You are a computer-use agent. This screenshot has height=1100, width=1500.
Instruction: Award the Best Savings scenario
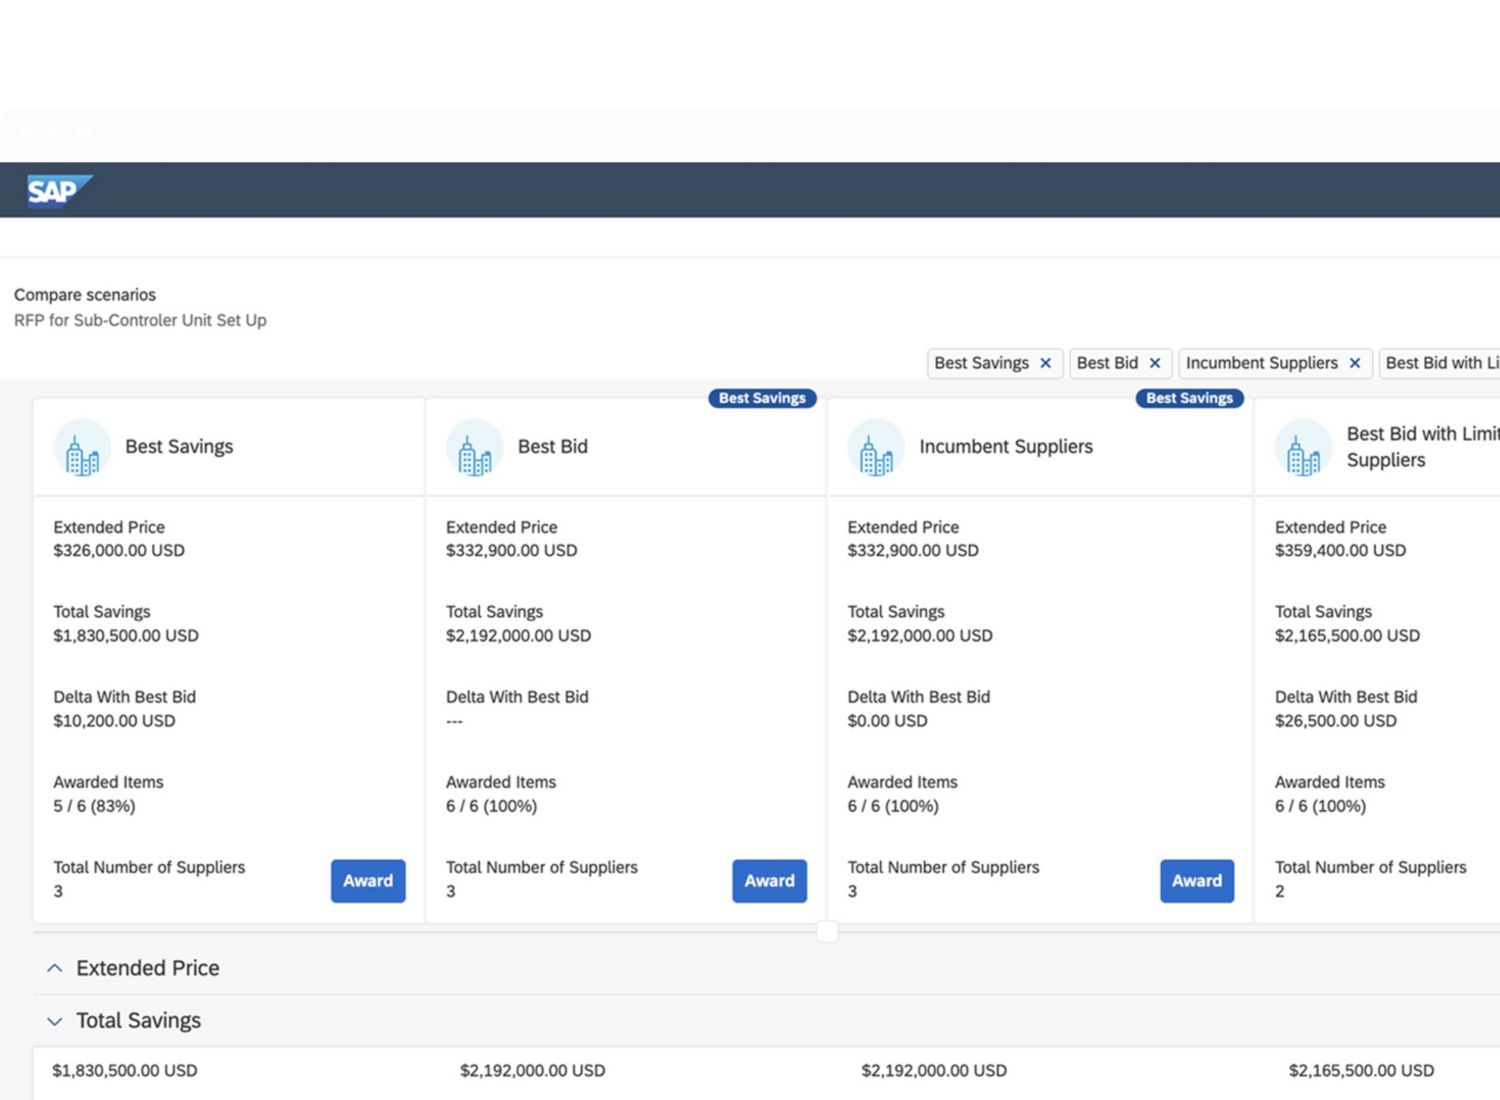368,881
